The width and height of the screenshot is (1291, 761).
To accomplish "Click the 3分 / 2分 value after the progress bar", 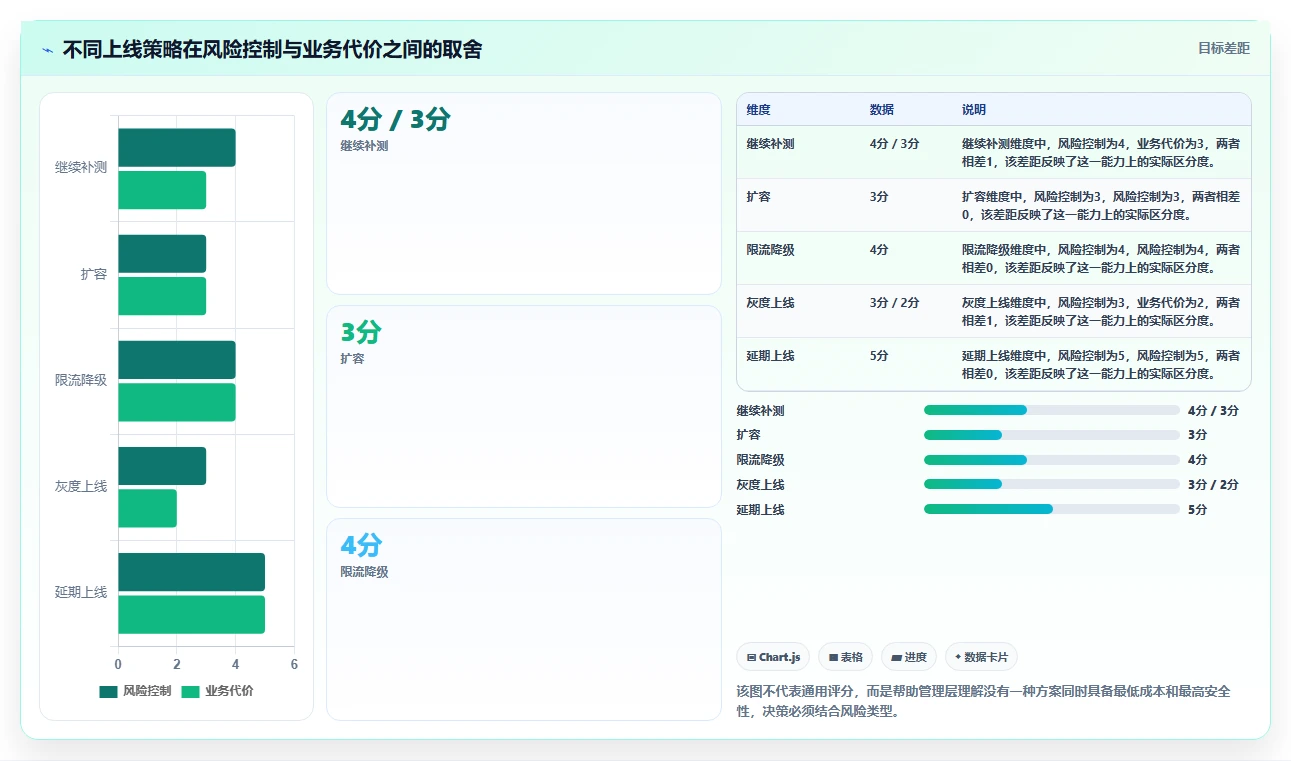I will click(x=1213, y=485).
